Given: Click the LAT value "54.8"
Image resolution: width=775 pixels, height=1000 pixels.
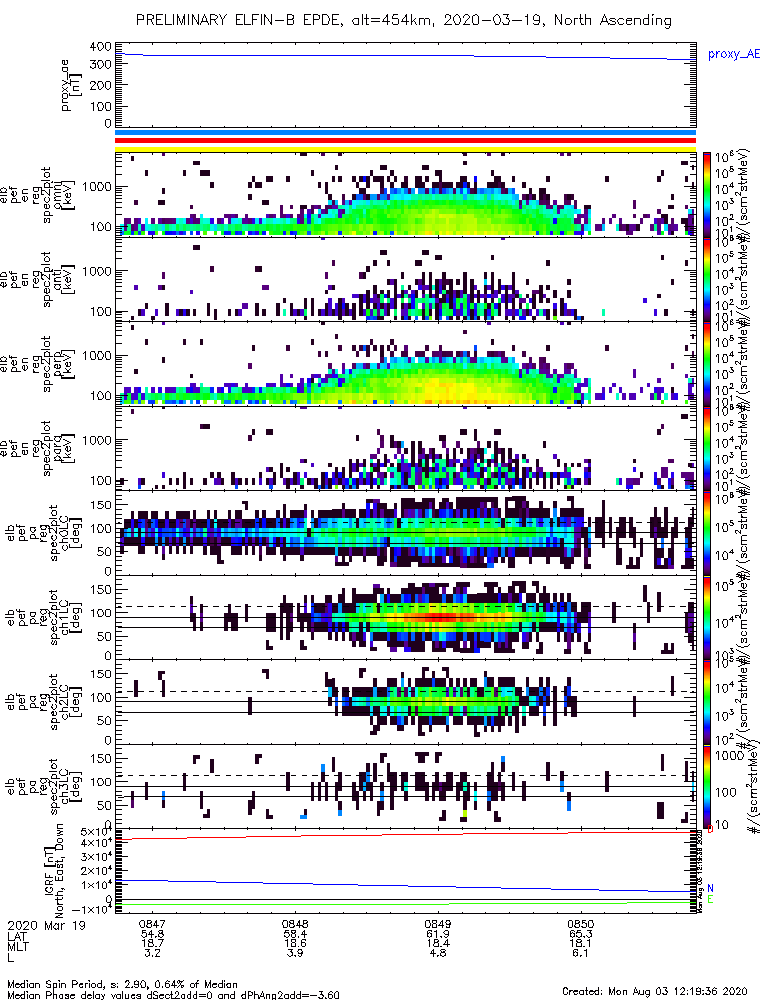Looking at the screenshot, I should click(152, 934).
